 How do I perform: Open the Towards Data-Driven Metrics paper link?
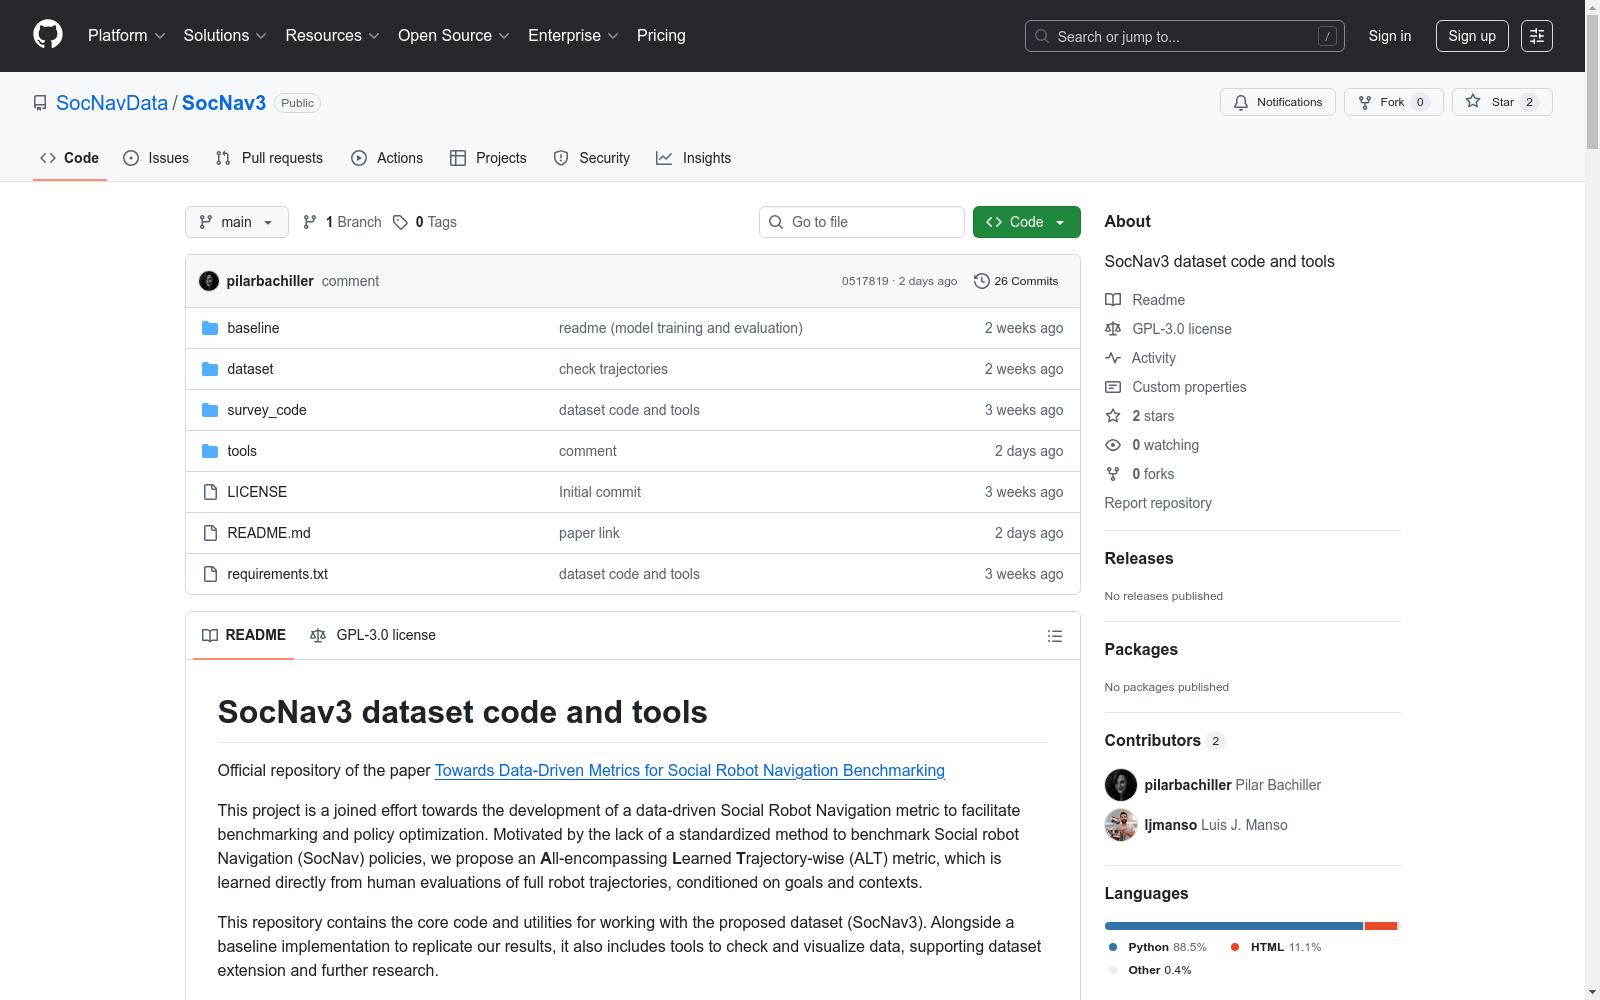pos(689,770)
